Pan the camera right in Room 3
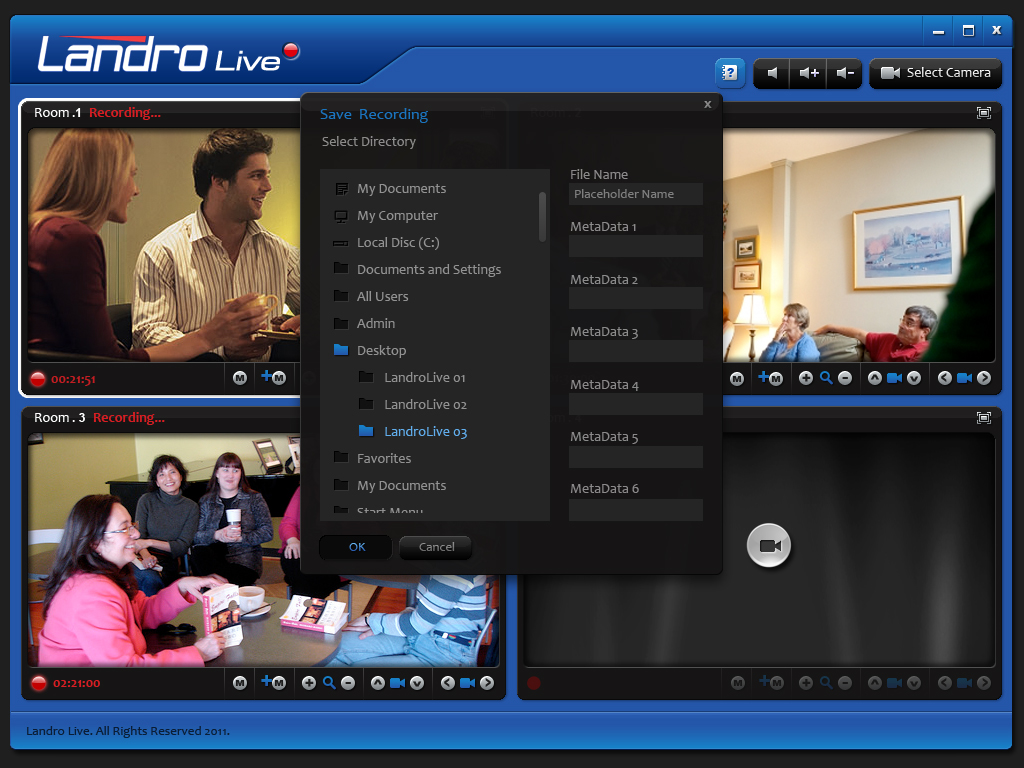This screenshot has height=768, width=1024. coord(487,683)
